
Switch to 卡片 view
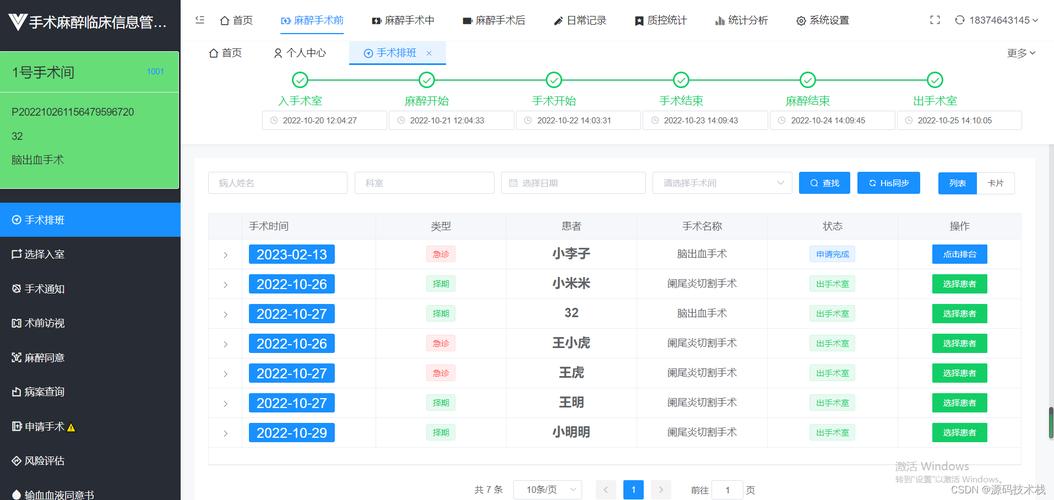point(996,183)
